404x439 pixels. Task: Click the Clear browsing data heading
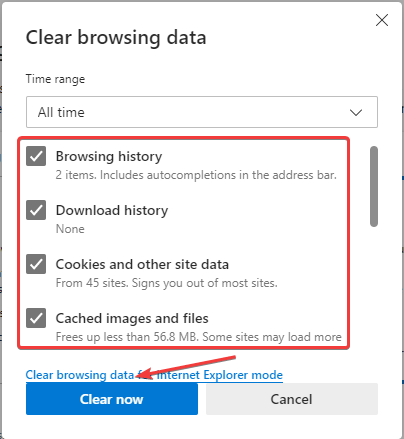[116, 37]
